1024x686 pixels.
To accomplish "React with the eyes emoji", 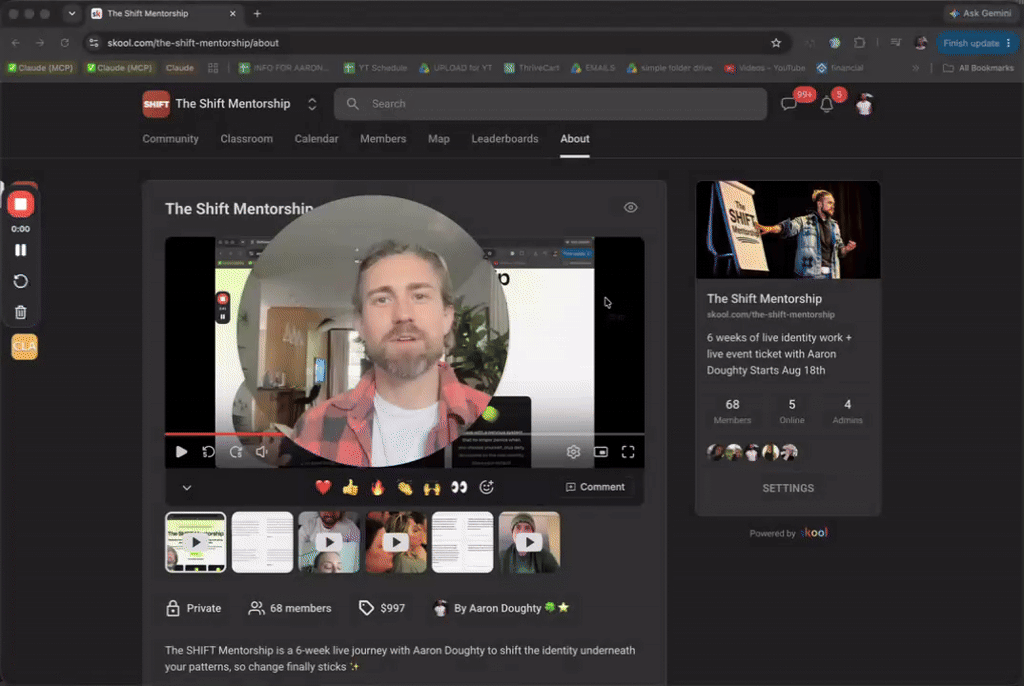I will 459,487.
